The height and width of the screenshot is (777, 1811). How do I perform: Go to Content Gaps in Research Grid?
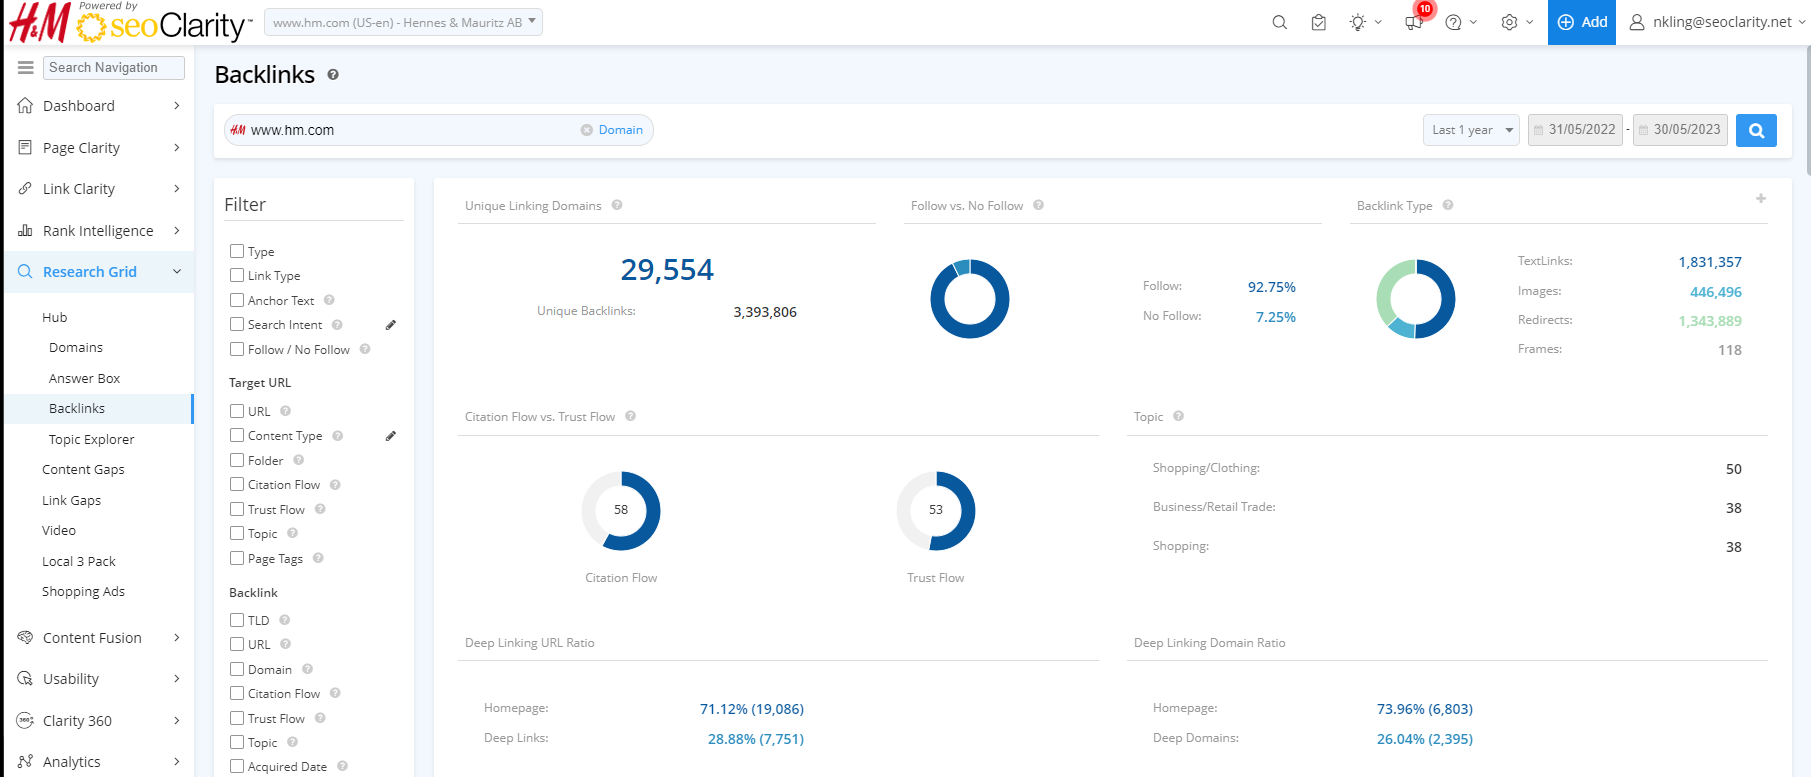click(83, 469)
